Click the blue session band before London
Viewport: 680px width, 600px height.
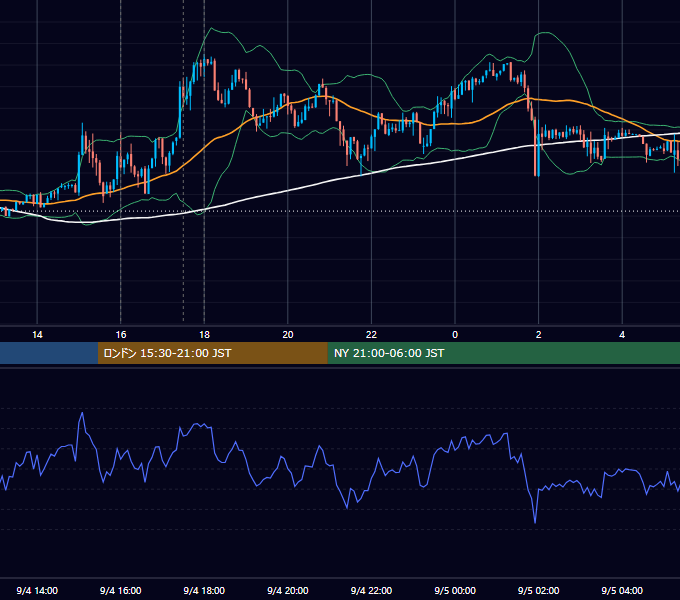(x=49, y=353)
